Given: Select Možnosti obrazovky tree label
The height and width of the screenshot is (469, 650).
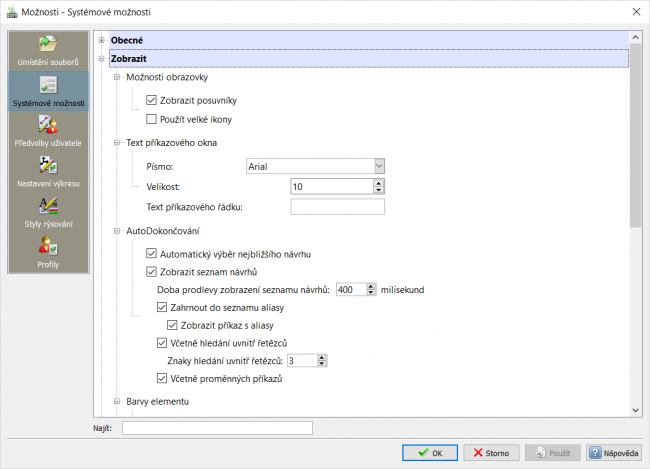Looking at the screenshot, I should [x=167, y=77].
